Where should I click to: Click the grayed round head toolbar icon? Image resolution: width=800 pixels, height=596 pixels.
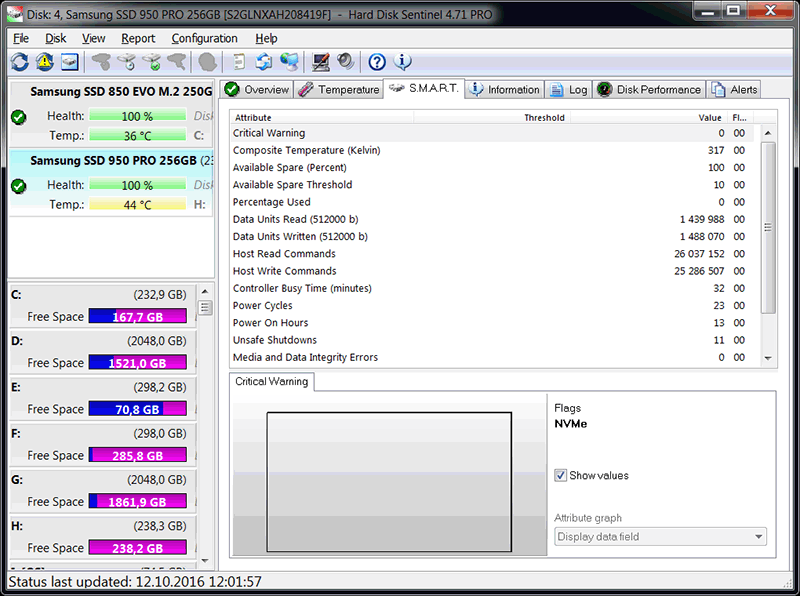tap(207, 62)
